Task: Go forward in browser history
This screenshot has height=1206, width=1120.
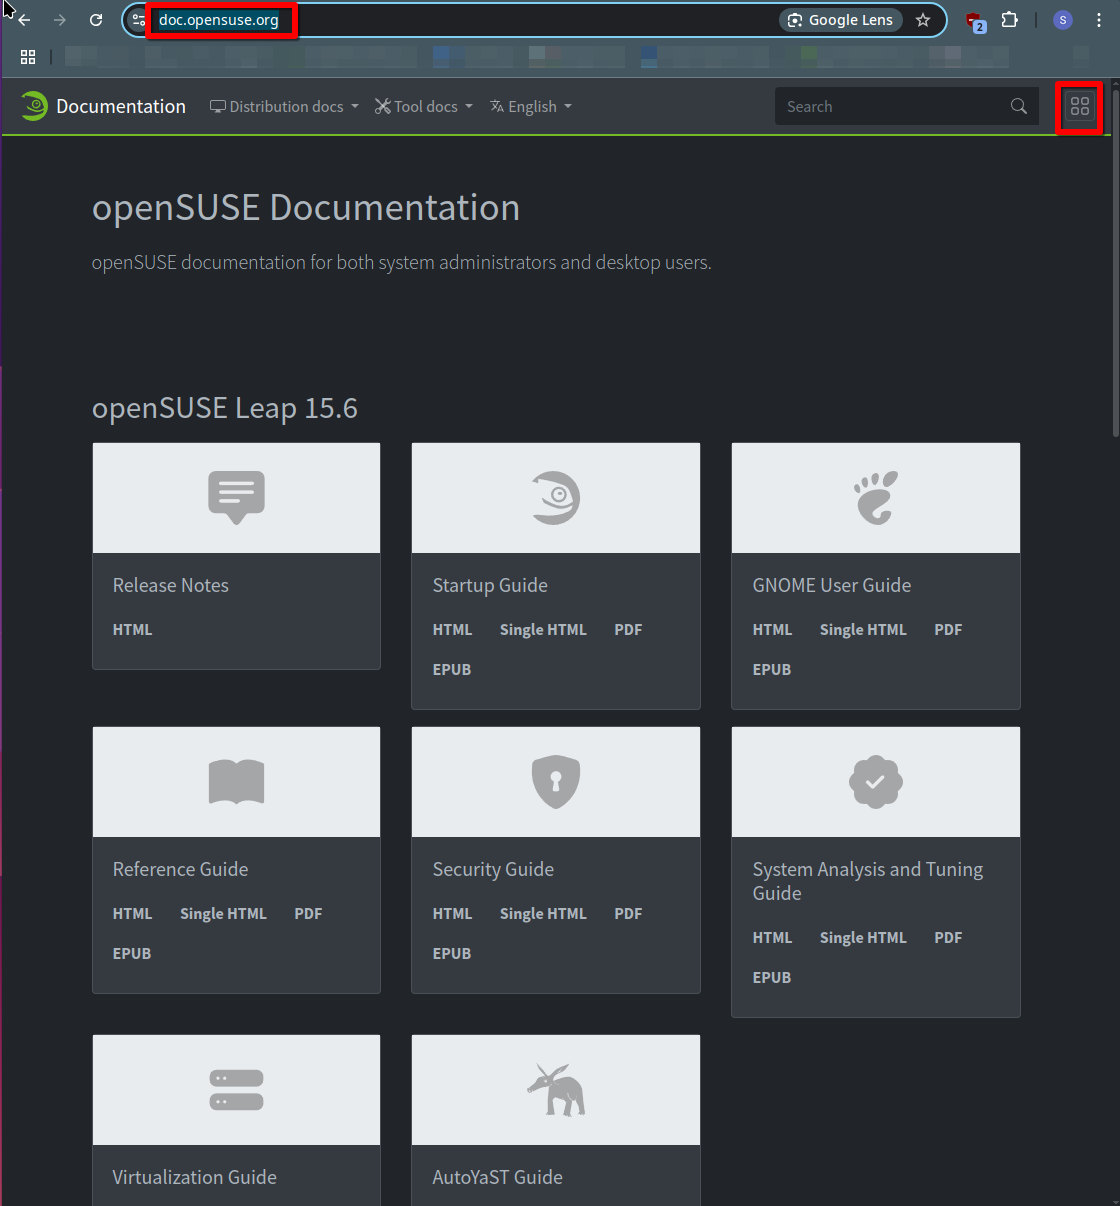Action: (x=60, y=20)
